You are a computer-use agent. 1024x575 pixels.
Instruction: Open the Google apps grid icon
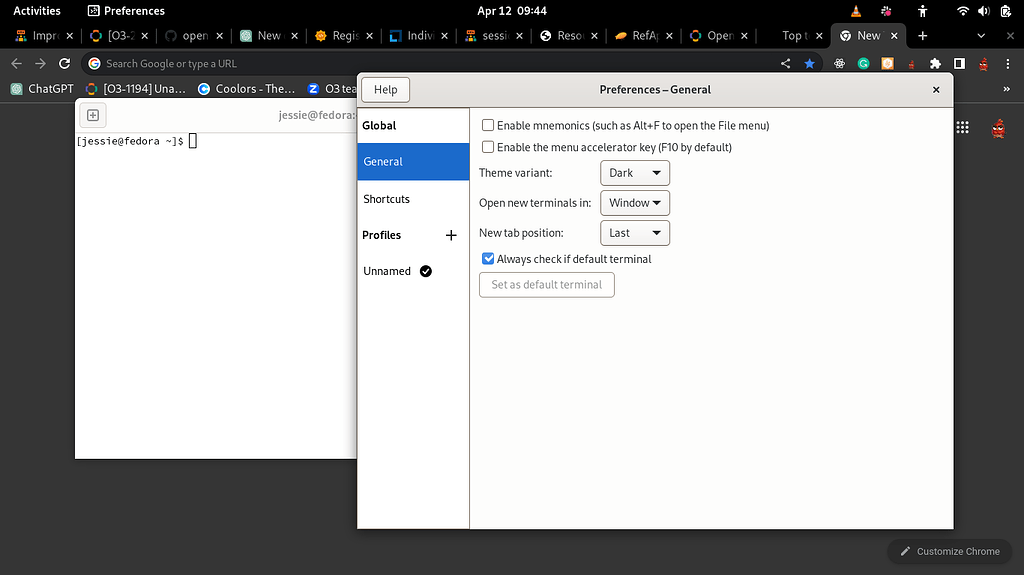tap(962, 127)
